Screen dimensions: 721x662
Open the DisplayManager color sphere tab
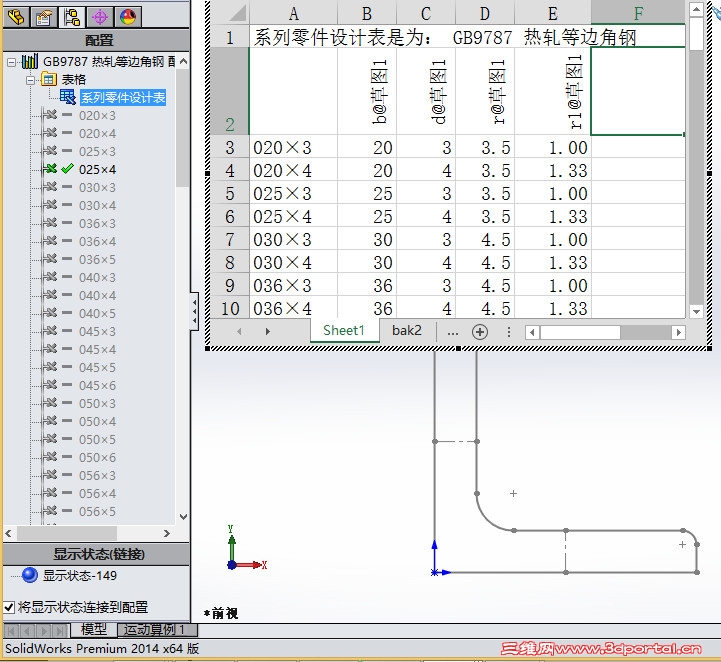click(x=128, y=17)
